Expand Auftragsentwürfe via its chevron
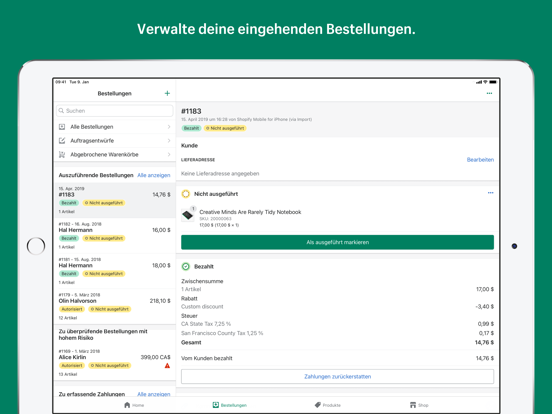 pos(169,140)
